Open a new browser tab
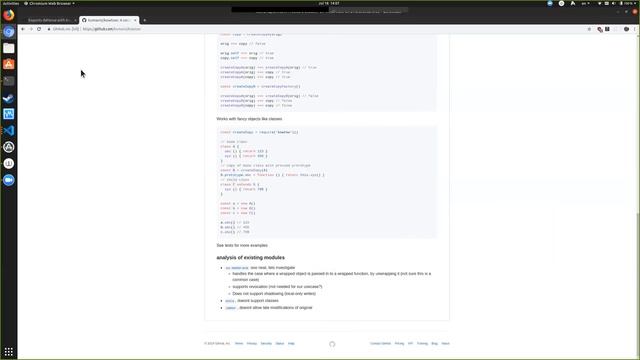The height and width of the screenshot is (360, 640). tap(144, 20)
